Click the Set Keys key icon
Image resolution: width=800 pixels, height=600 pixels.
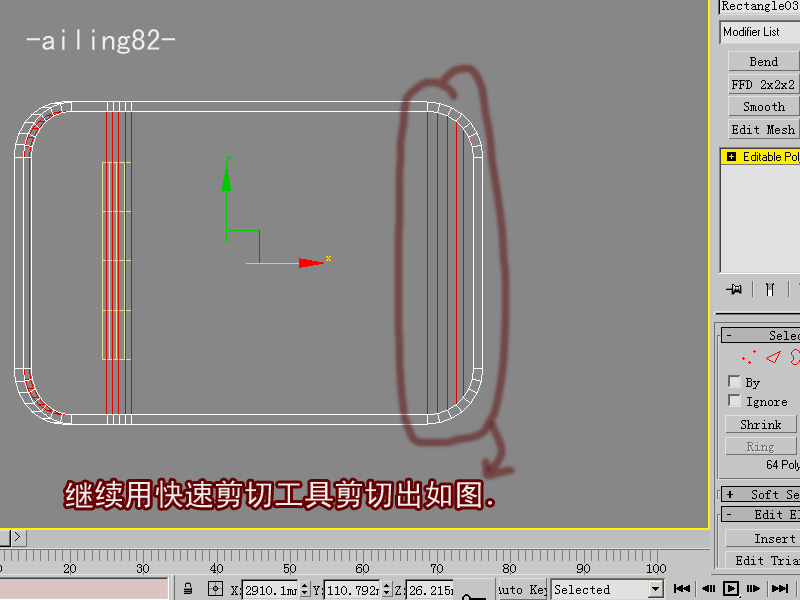pyautogui.click(x=473, y=595)
